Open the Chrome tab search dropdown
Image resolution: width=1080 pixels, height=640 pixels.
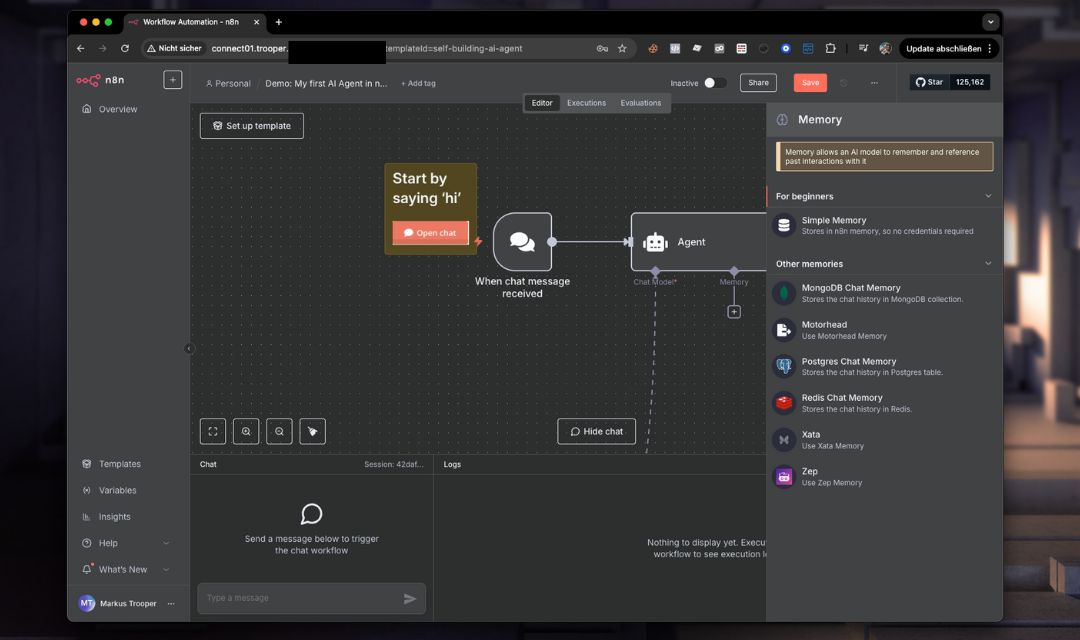coord(990,22)
